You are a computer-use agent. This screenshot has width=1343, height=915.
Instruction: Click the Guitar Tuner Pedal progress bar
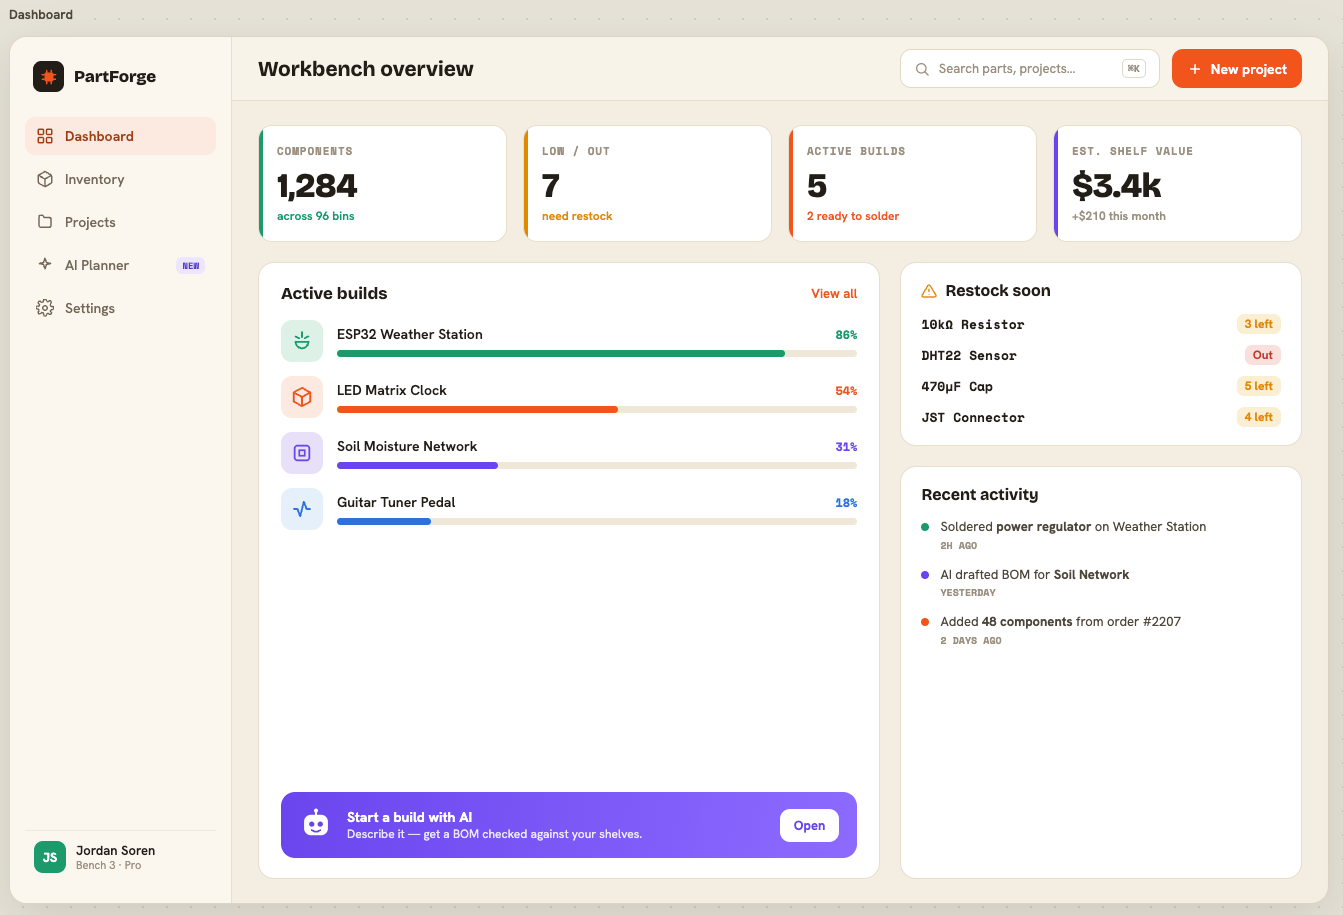597,521
